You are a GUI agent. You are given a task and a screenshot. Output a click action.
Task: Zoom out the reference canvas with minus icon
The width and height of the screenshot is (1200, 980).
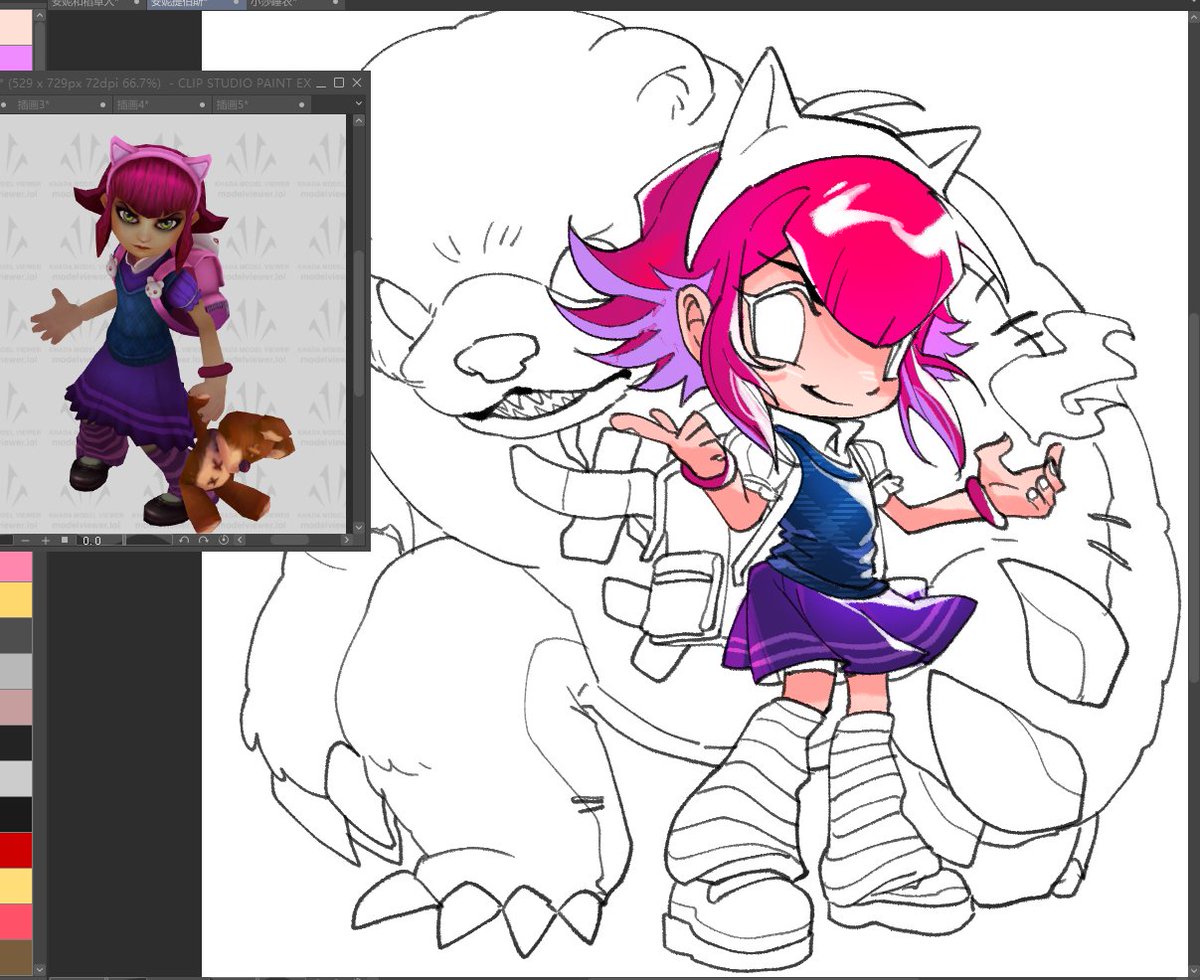(x=26, y=540)
